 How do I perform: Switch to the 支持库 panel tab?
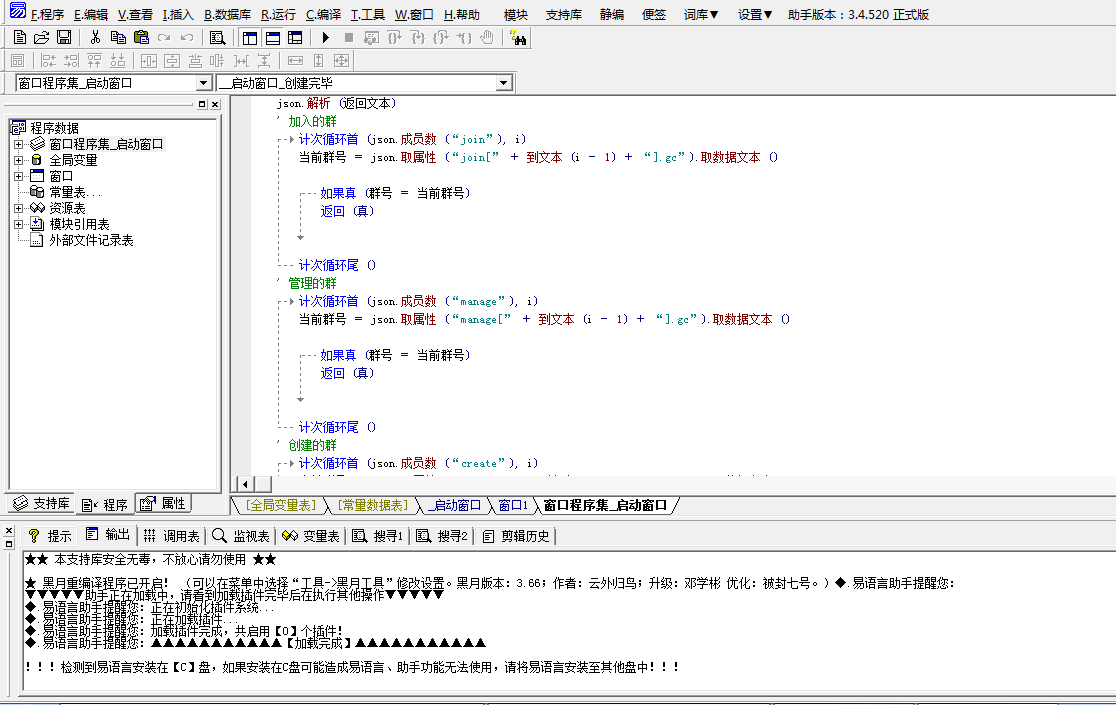(41, 504)
